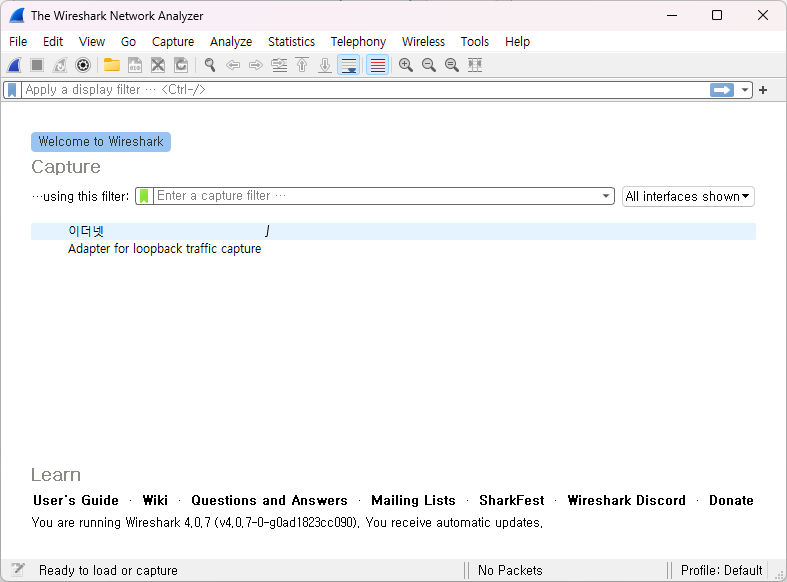787x582 pixels.
Task: Click the Restart current capture icon
Action: 60,65
